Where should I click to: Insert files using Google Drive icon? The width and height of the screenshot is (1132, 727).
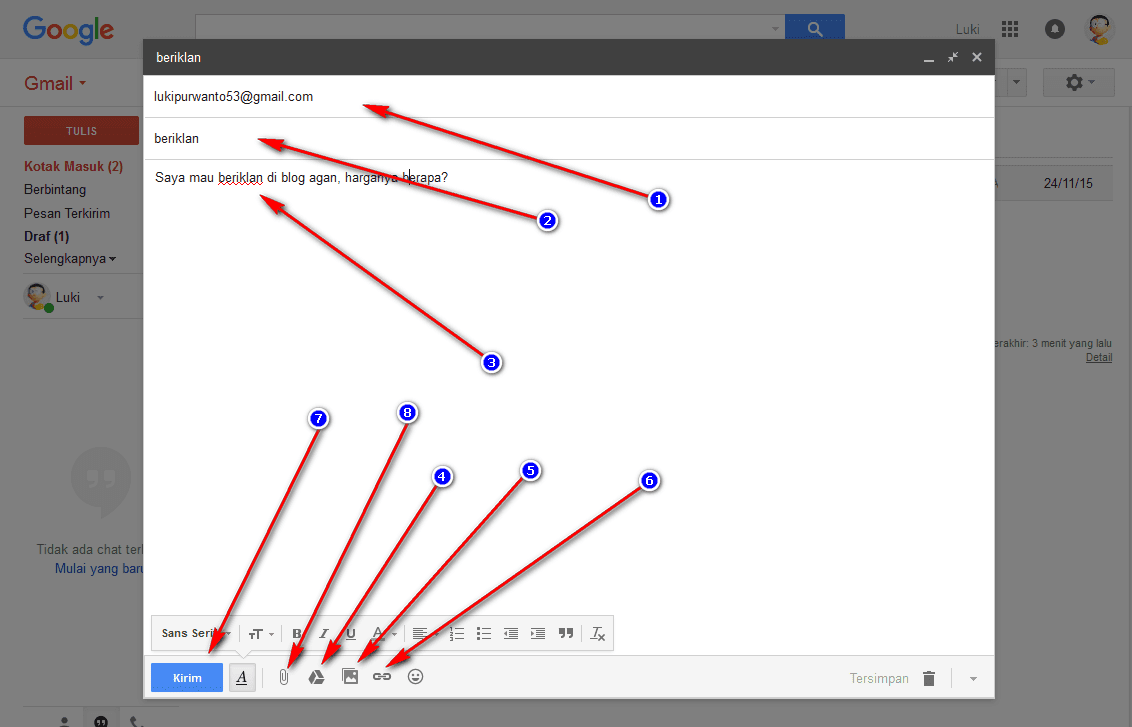pyautogui.click(x=316, y=677)
